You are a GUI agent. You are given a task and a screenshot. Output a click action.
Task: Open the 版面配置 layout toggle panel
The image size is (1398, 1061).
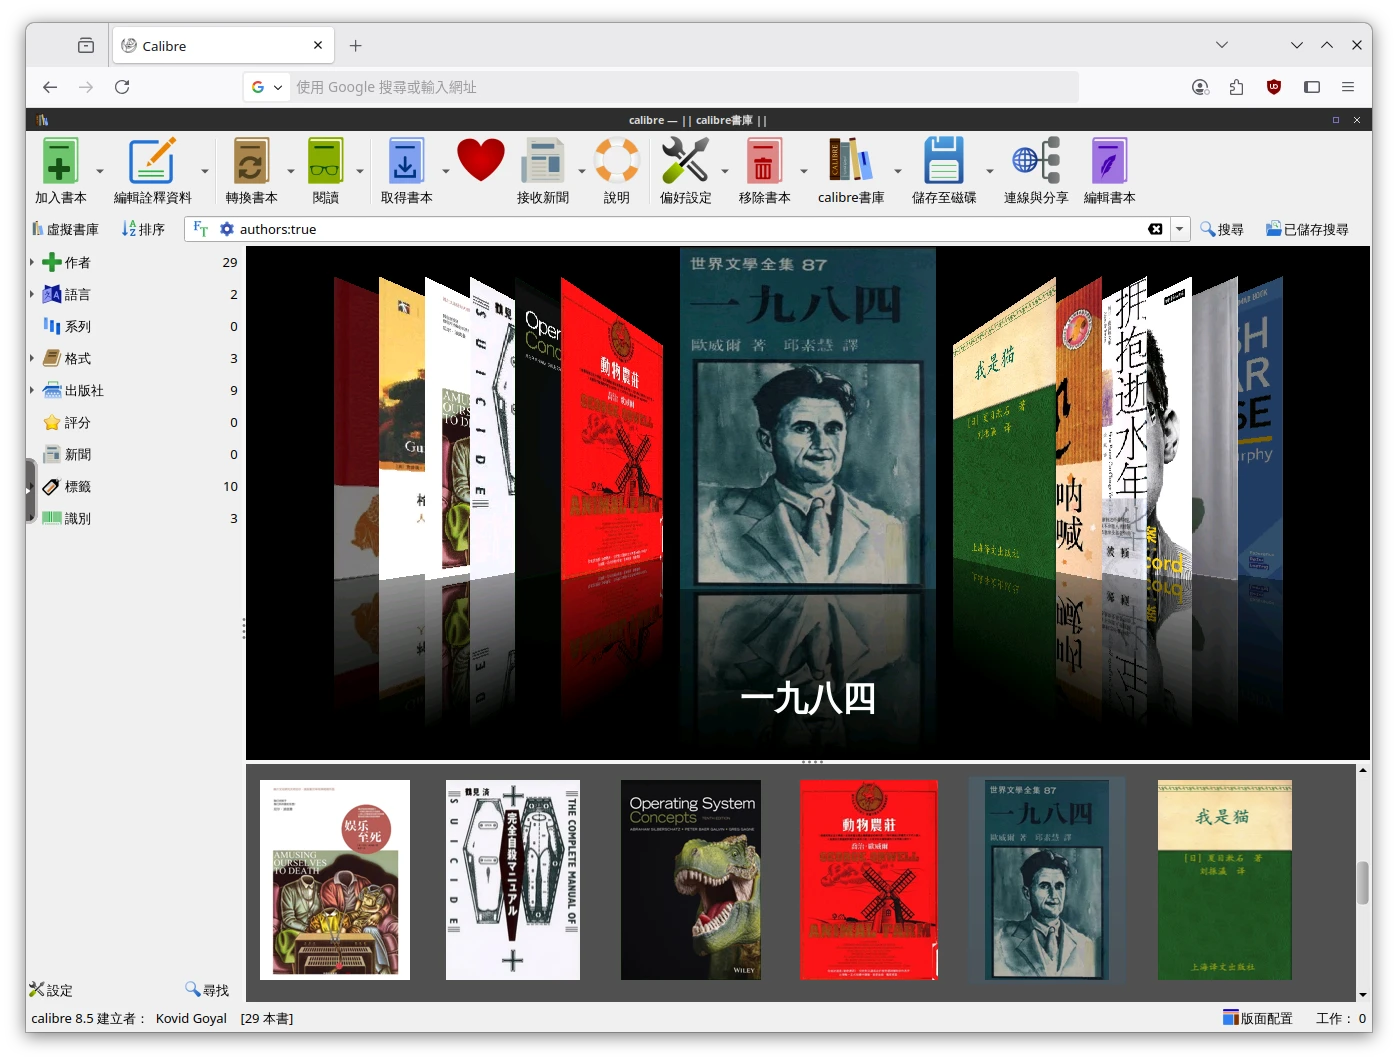pyautogui.click(x=1257, y=1018)
